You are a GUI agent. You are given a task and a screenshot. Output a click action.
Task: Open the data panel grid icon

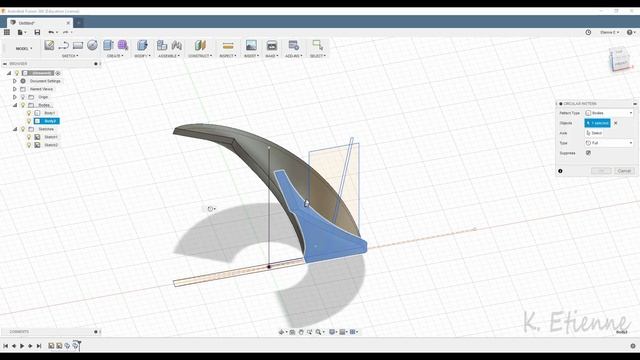click(x=7, y=32)
